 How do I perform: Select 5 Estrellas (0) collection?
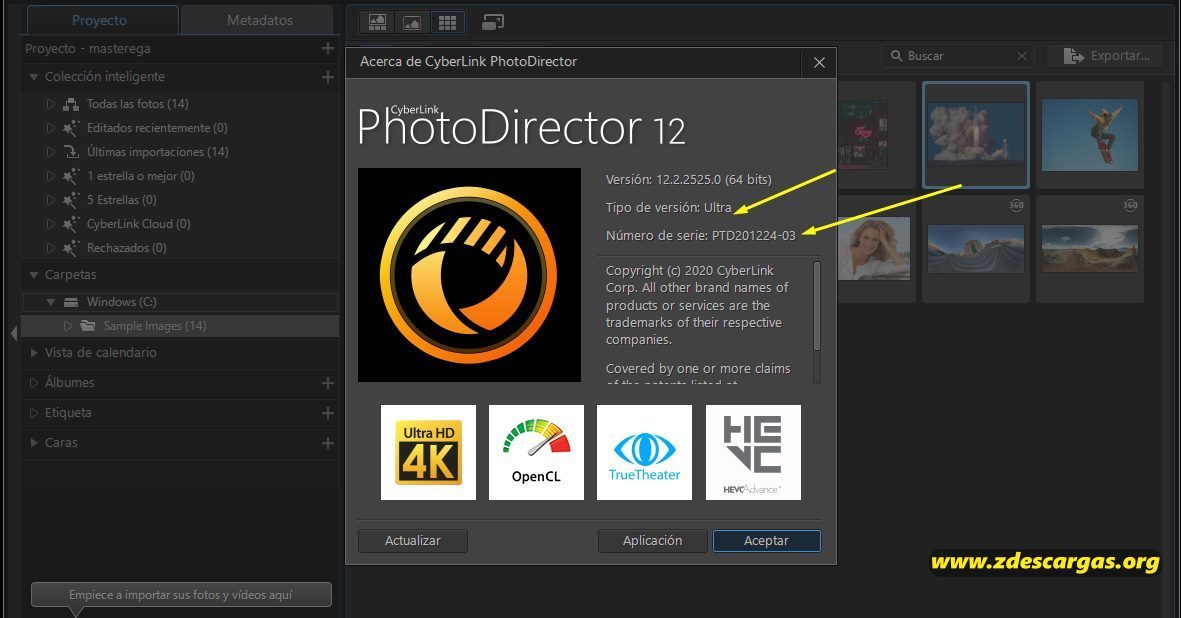tap(121, 200)
